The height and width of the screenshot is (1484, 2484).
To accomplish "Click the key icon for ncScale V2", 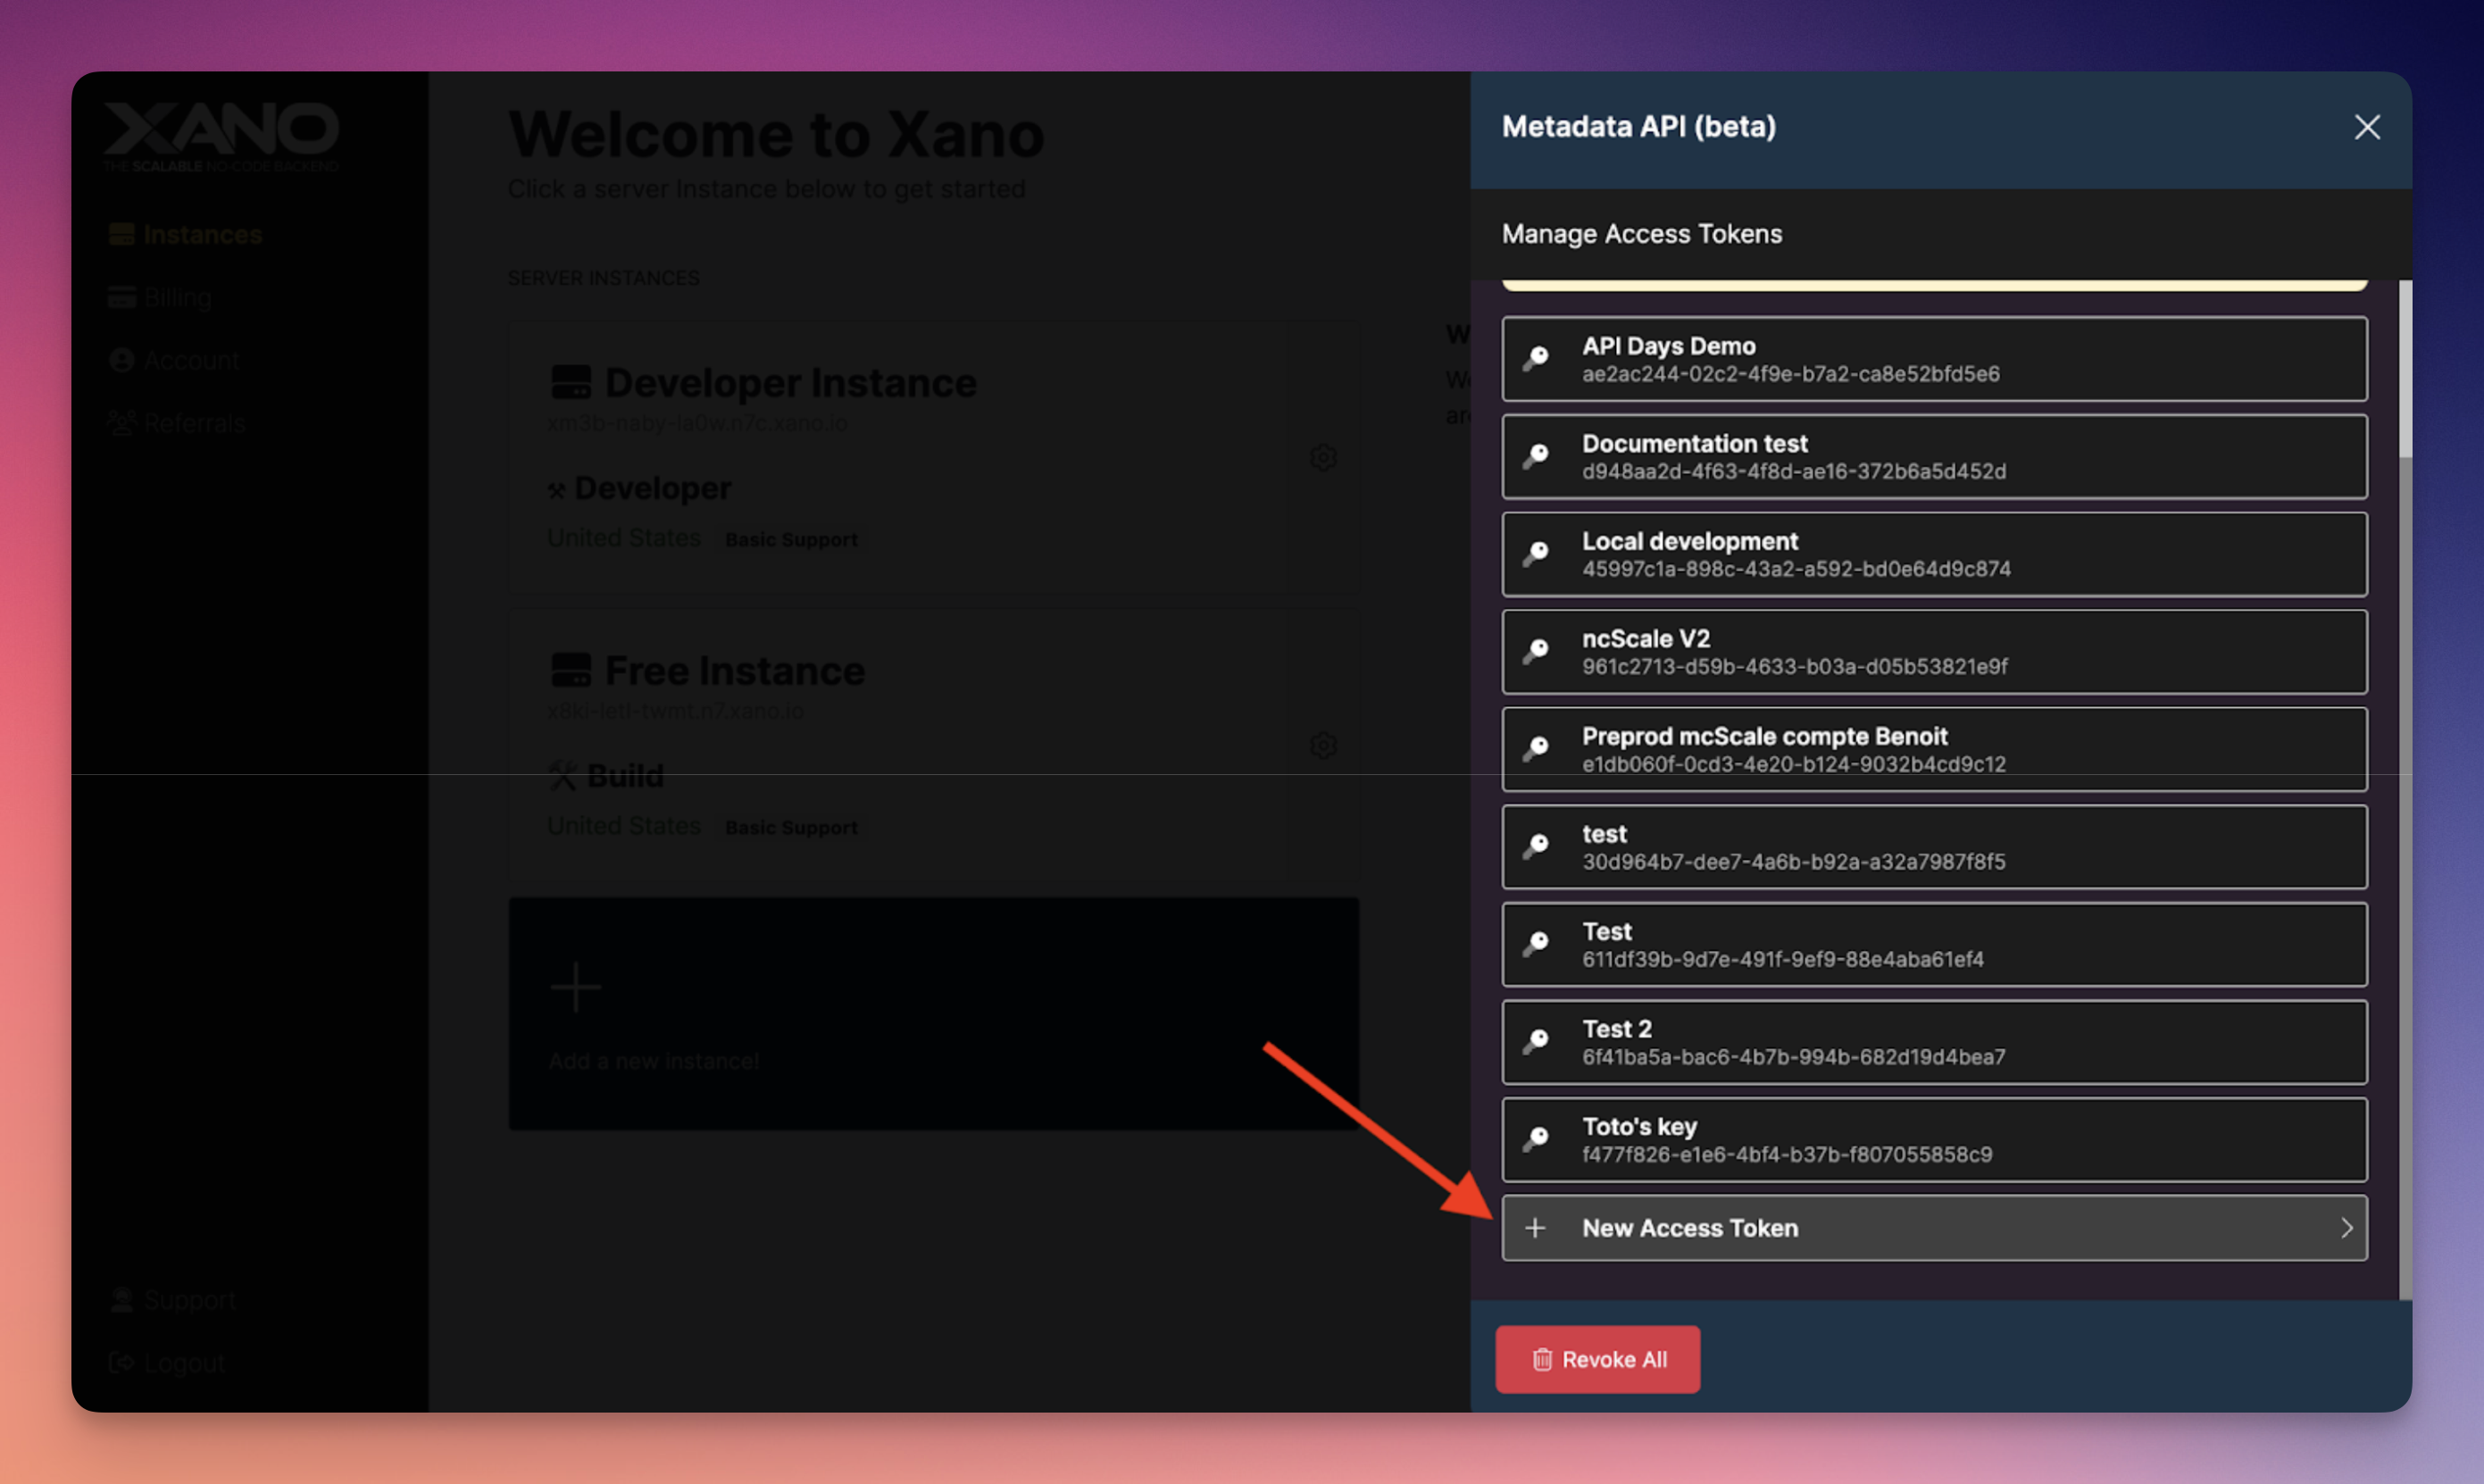I will pos(1536,651).
